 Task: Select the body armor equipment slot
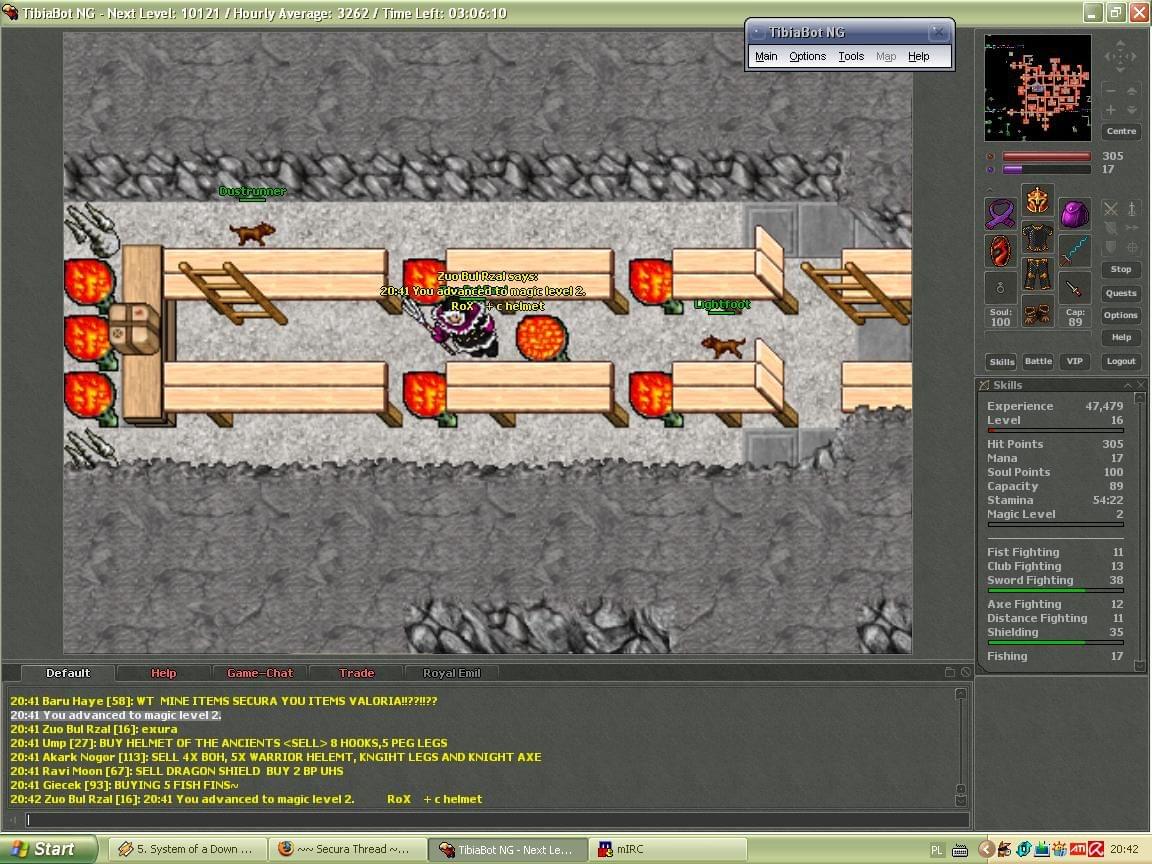coord(1037,237)
